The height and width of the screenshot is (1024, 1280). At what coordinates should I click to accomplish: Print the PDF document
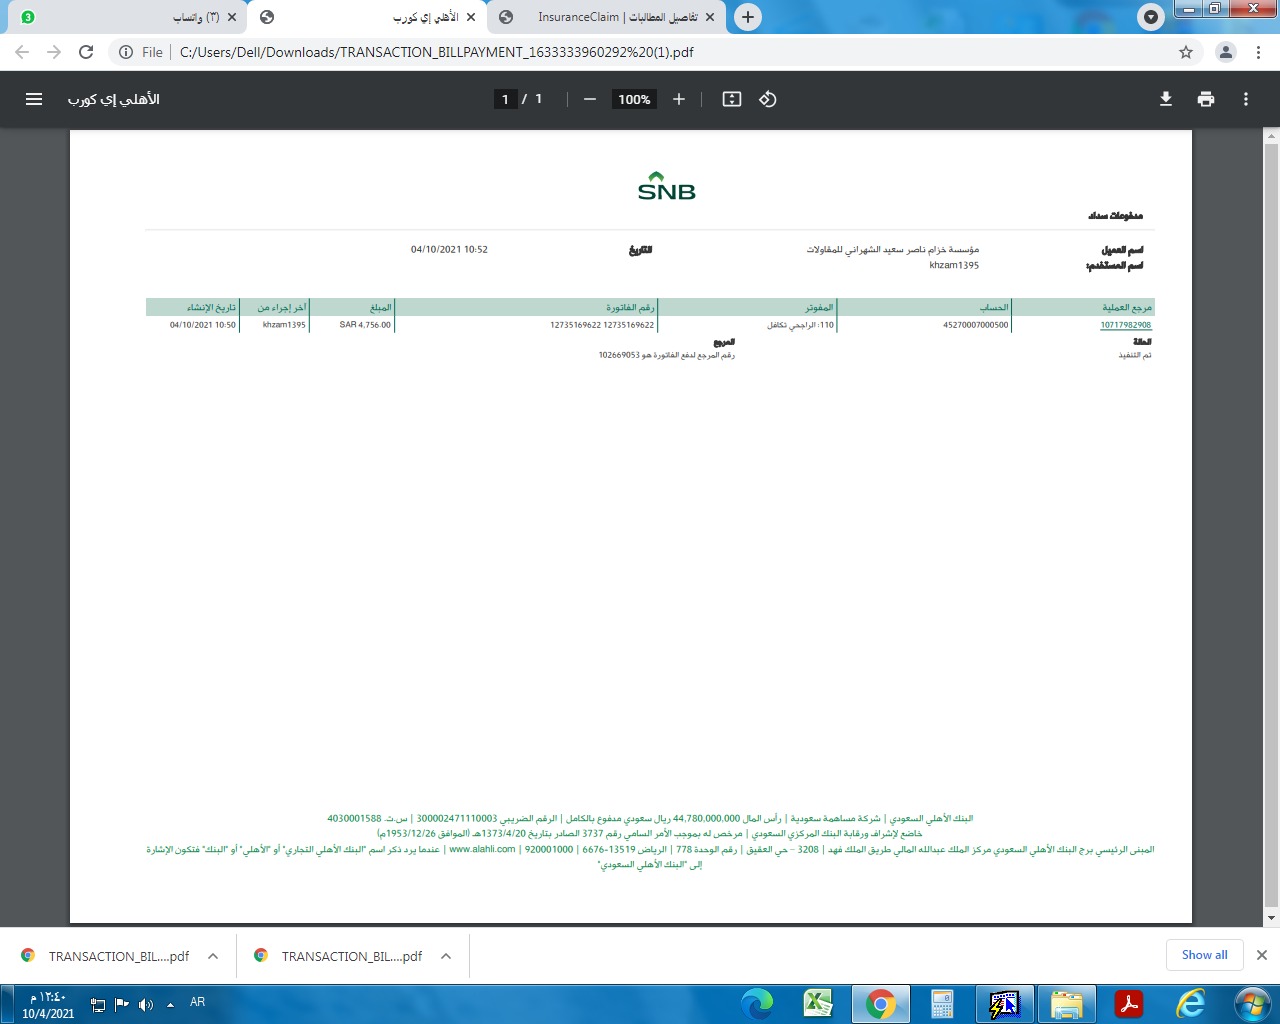[x=1206, y=99]
